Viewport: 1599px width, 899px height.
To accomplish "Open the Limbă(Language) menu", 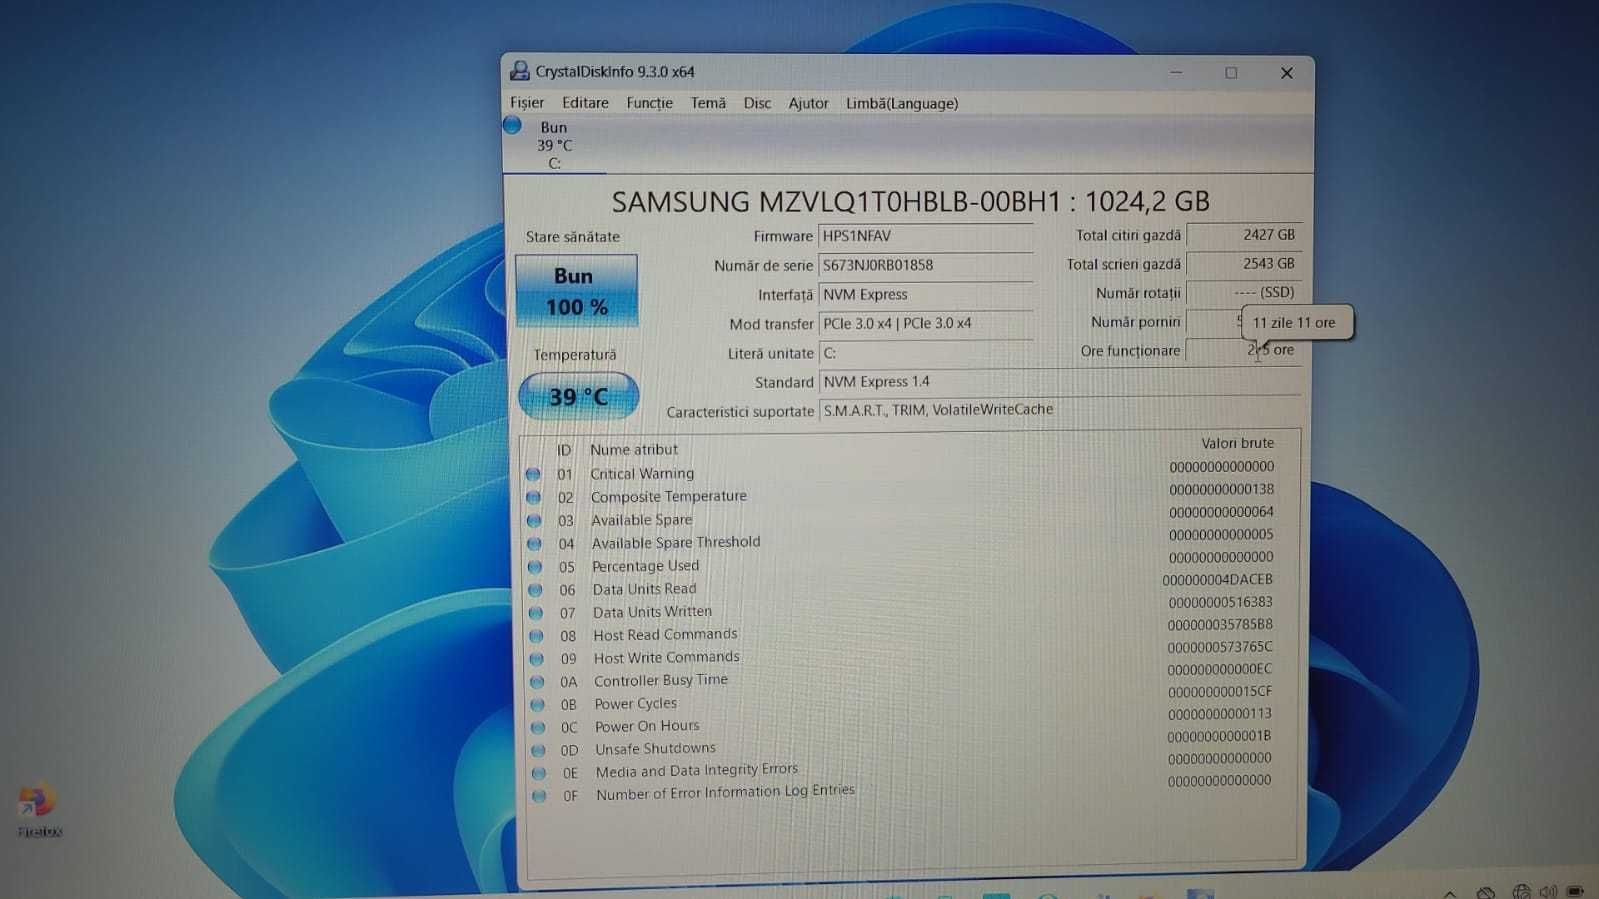I will click(902, 103).
